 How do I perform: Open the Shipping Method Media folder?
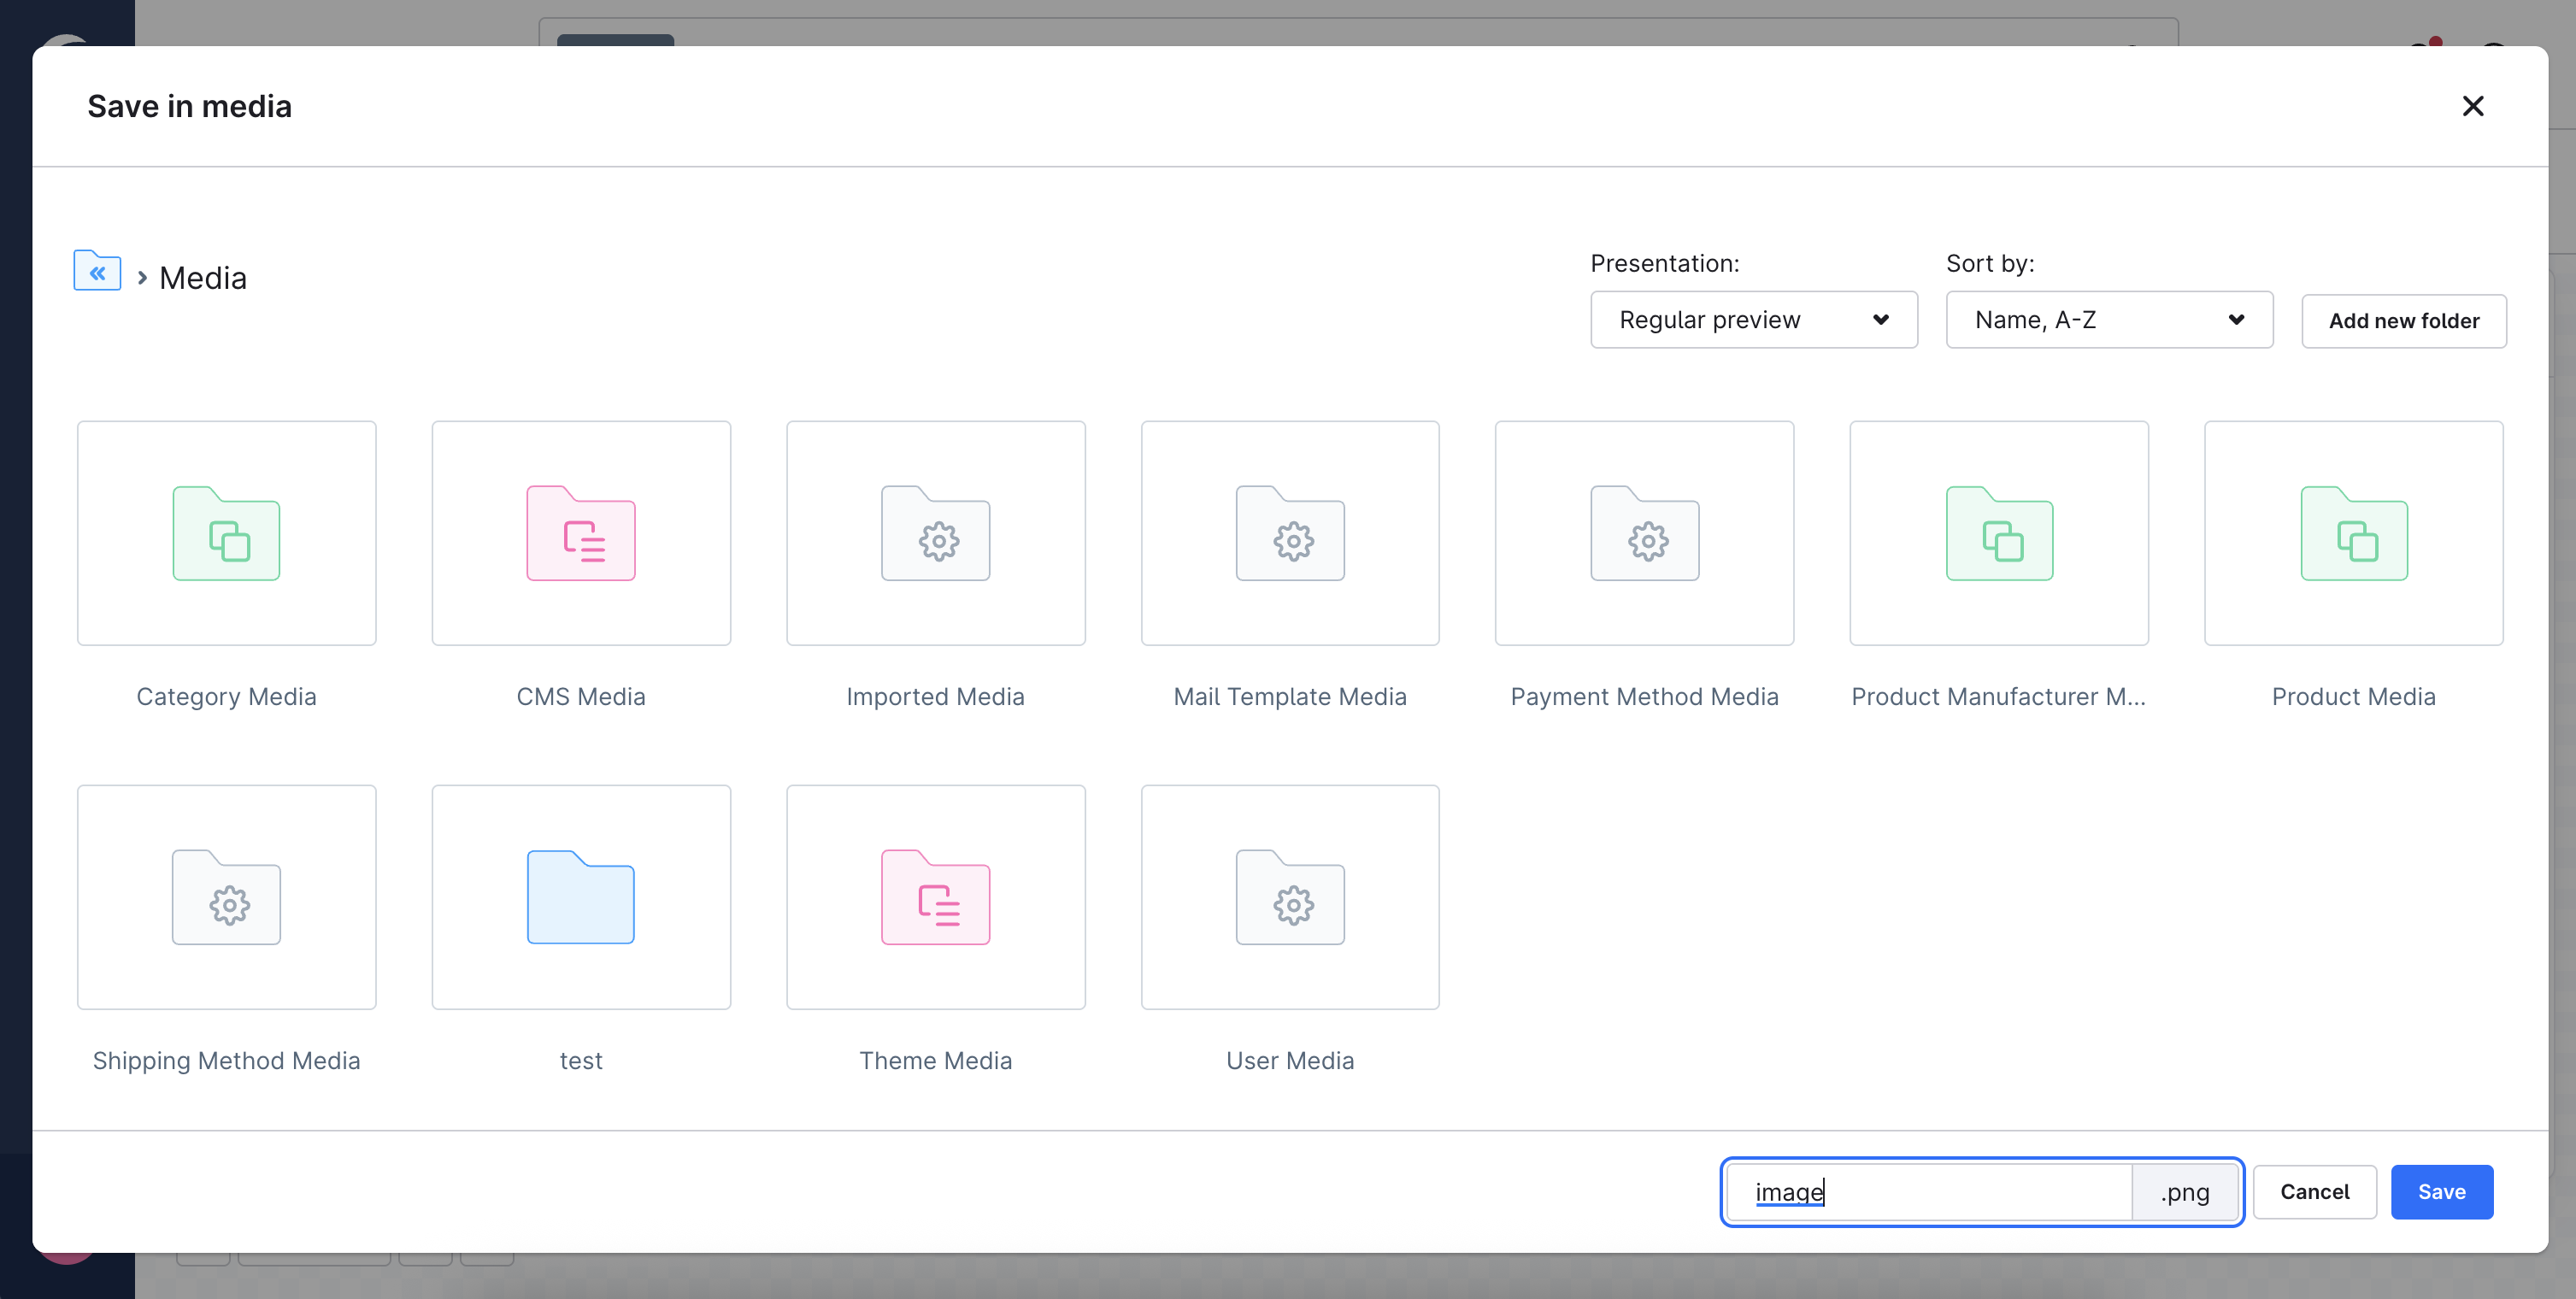[226, 897]
